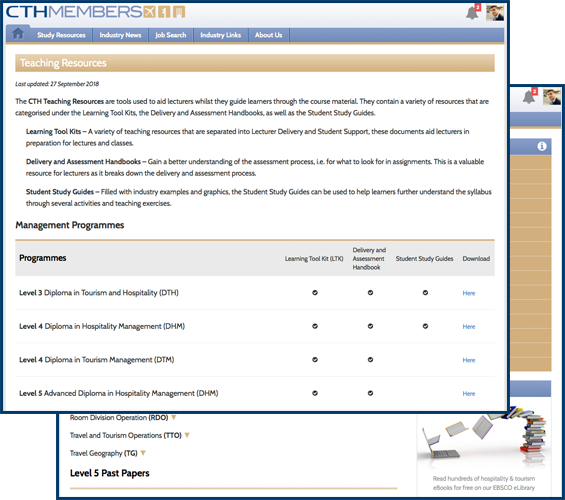Open the Home icon in navigation bar
Viewport: 565px width, 500px height.
pyautogui.click(x=18, y=34)
